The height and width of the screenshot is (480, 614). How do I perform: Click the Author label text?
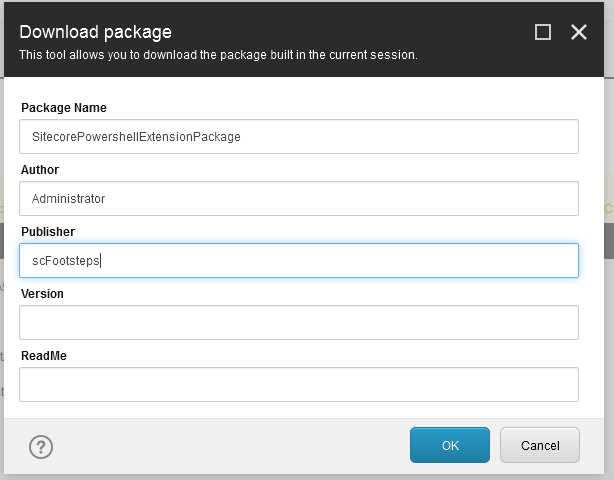coord(40,170)
